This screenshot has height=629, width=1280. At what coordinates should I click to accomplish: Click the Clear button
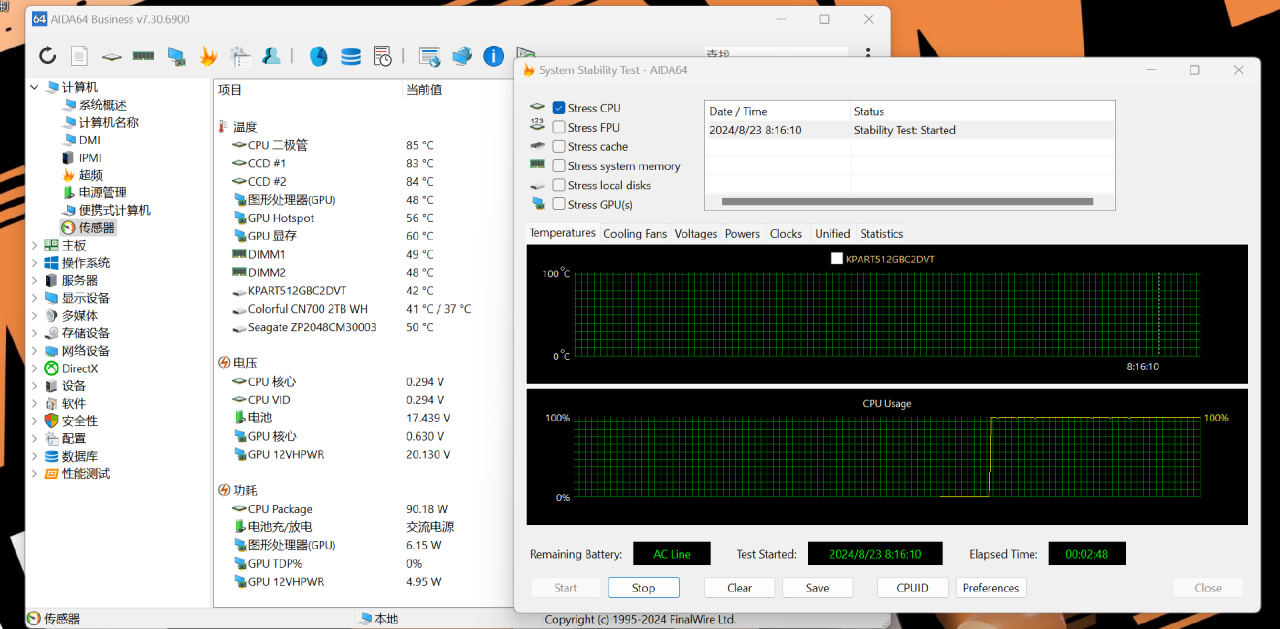coord(740,588)
